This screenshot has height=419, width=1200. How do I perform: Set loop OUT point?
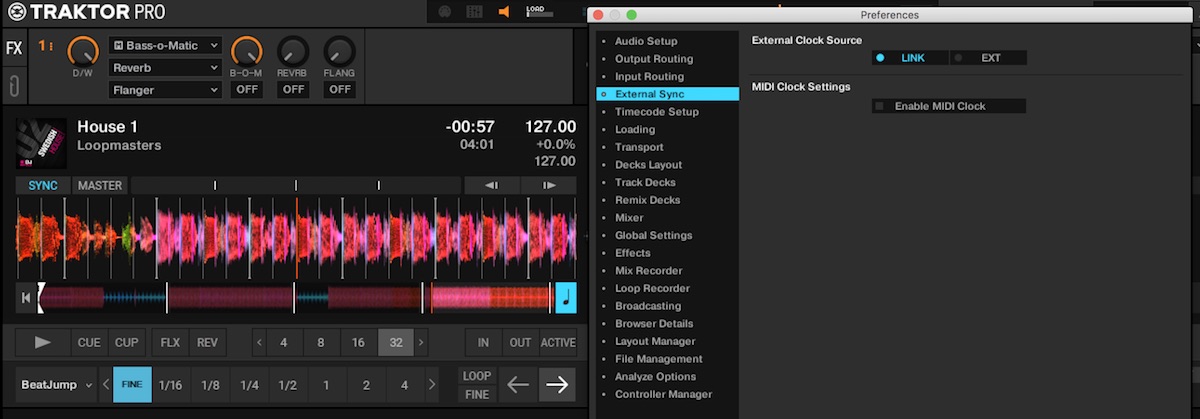(x=520, y=342)
